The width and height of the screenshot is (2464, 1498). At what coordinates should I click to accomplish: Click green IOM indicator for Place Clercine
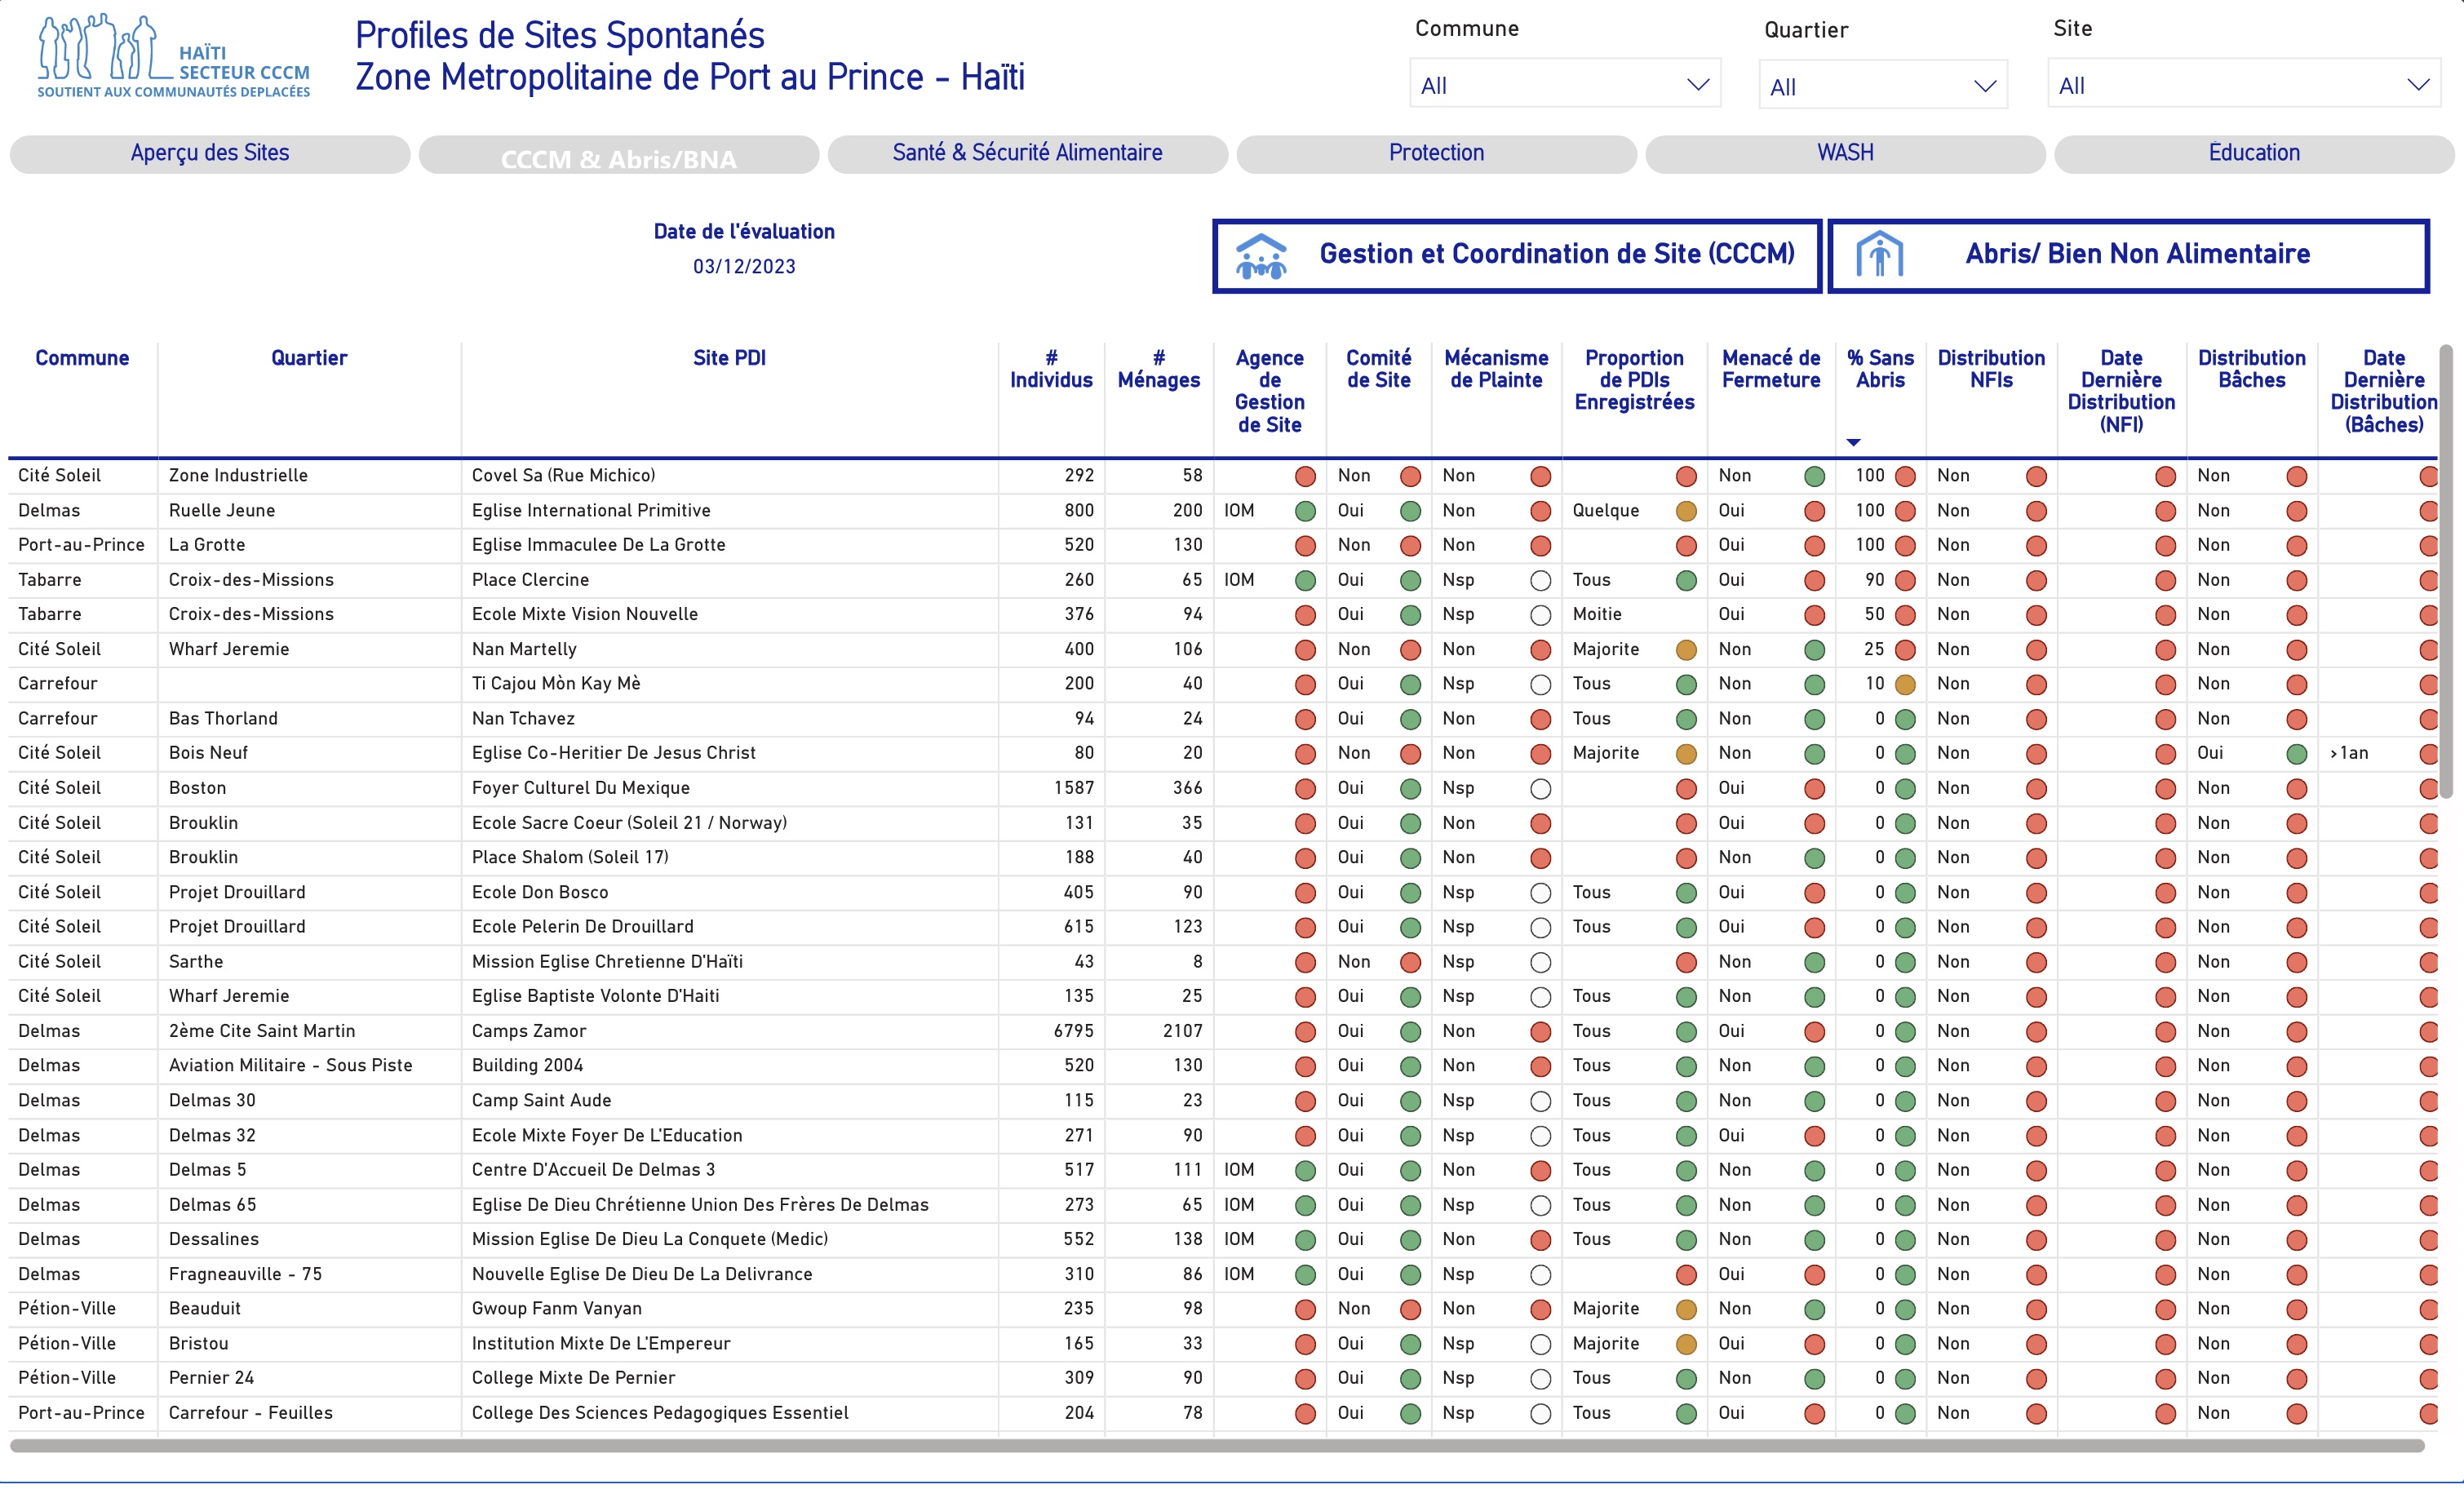(x=1305, y=581)
